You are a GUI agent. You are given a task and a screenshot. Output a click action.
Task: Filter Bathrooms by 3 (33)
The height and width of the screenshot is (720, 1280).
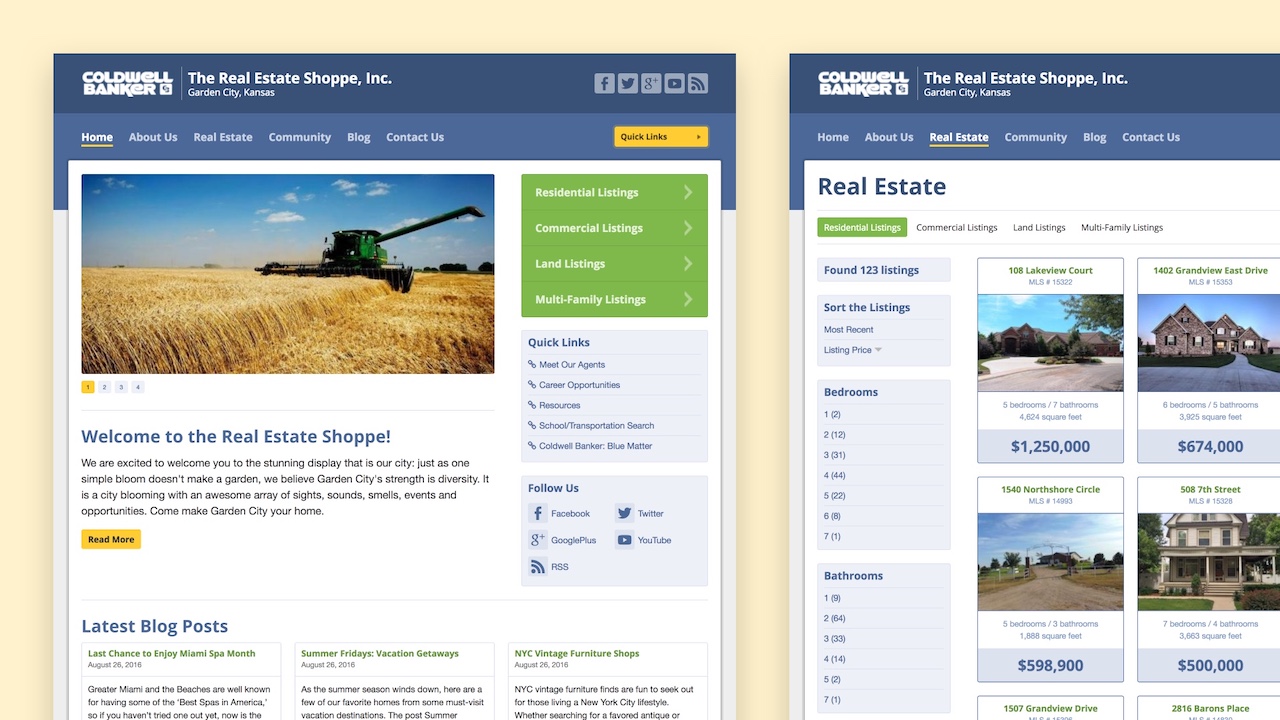tap(835, 639)
